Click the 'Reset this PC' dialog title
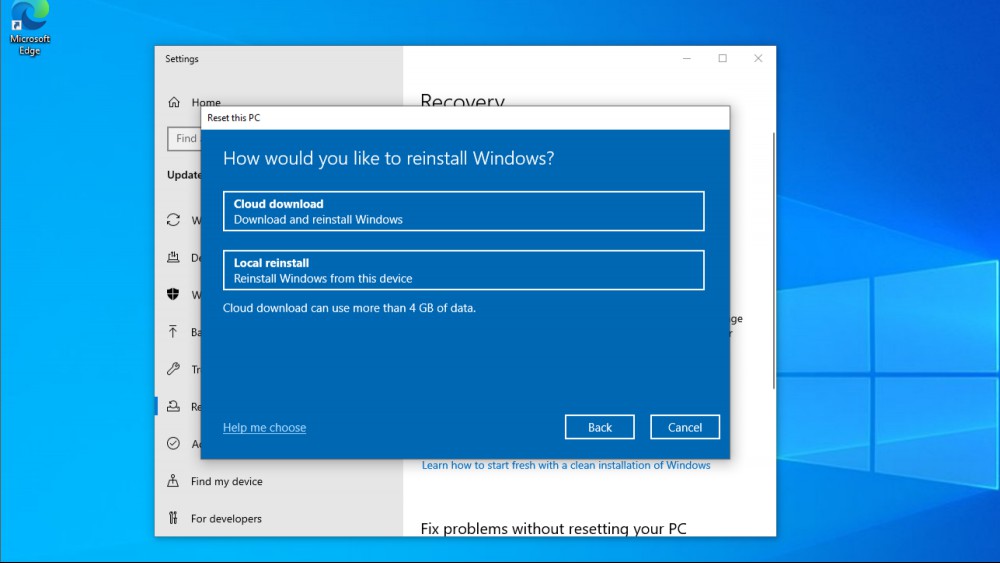 click(233, 118)
